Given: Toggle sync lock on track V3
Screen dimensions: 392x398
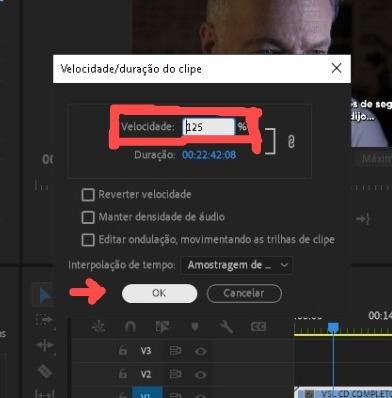Looking at the screenshot, I should pyautogui.click(x=175, y=351).
